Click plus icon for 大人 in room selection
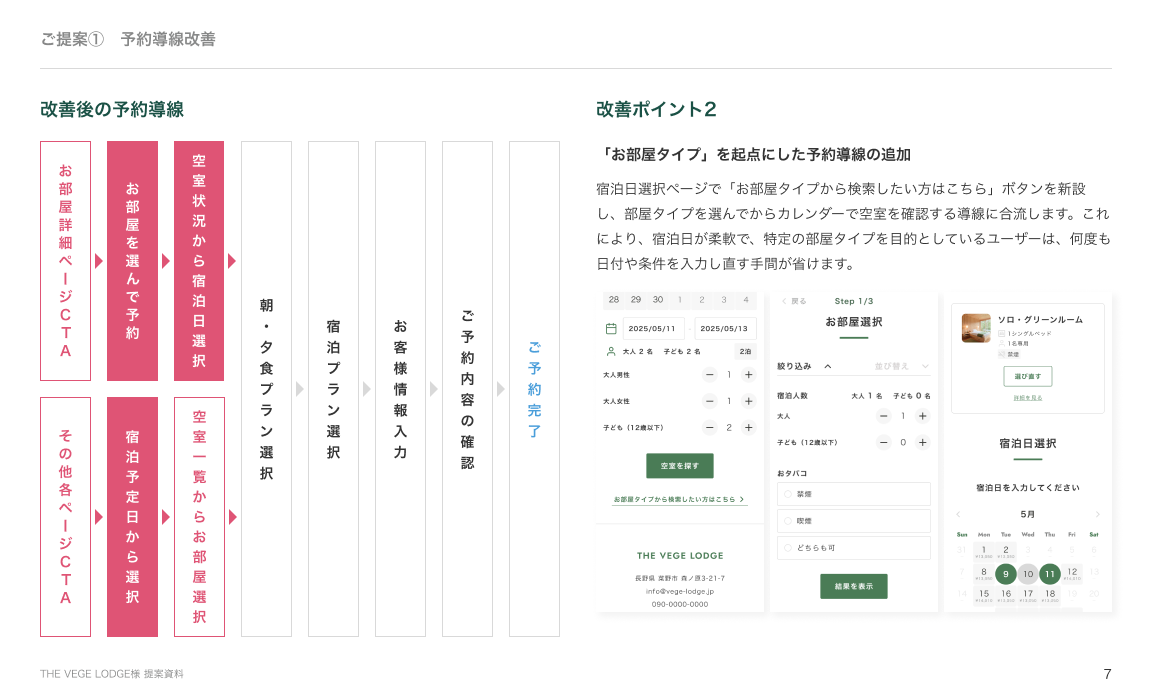Screen dimensions: 1152x700 point(922,416)
